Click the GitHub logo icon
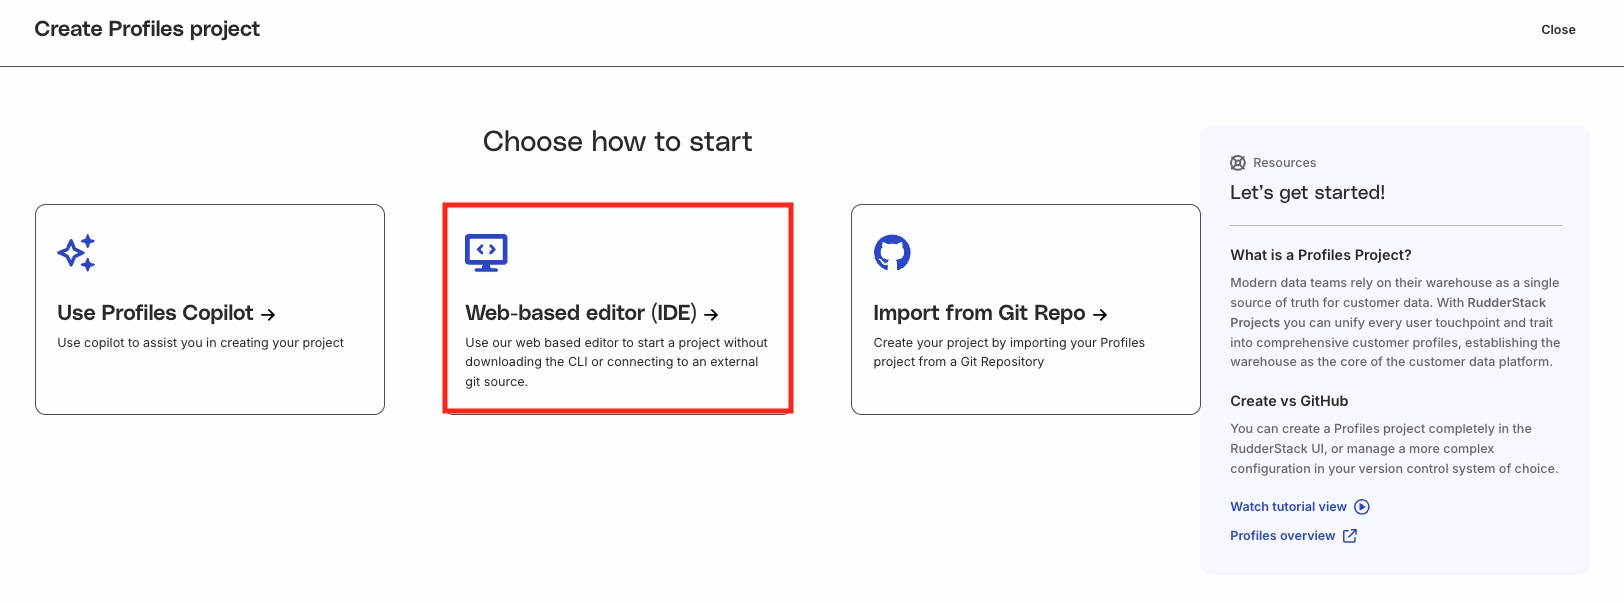 892,253
